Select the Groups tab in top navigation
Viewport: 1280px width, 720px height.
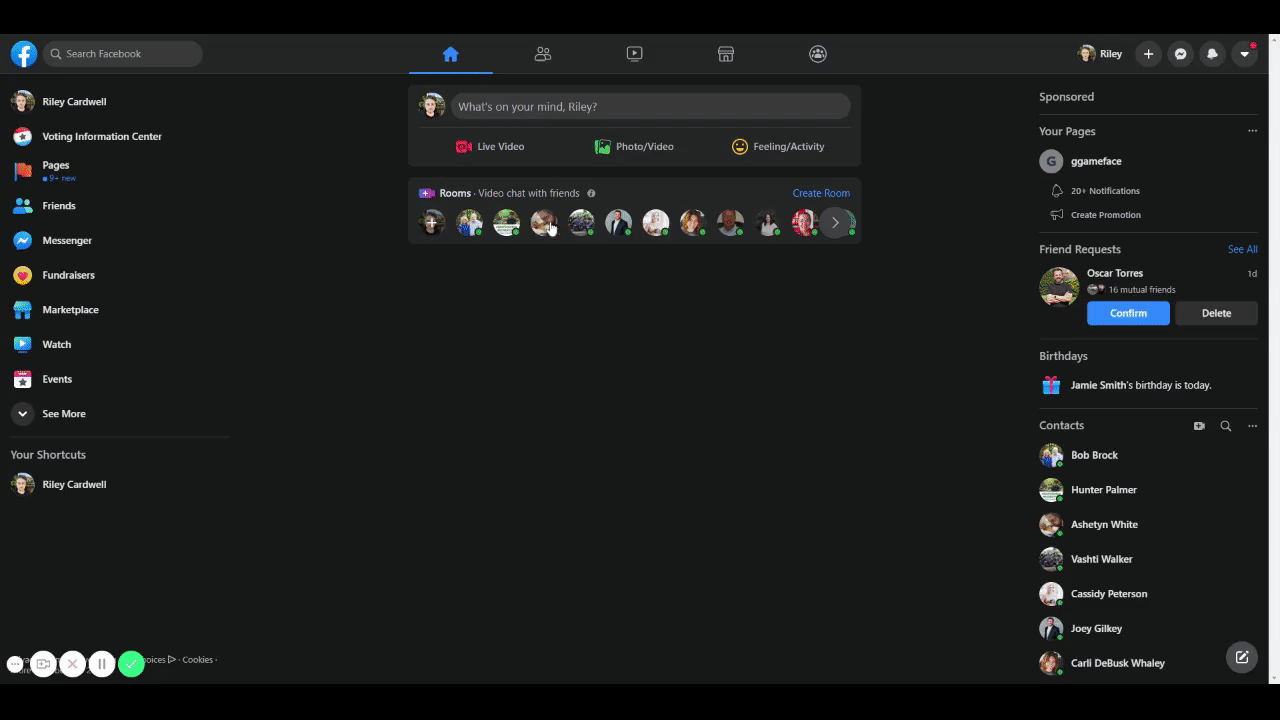[818, 54]
